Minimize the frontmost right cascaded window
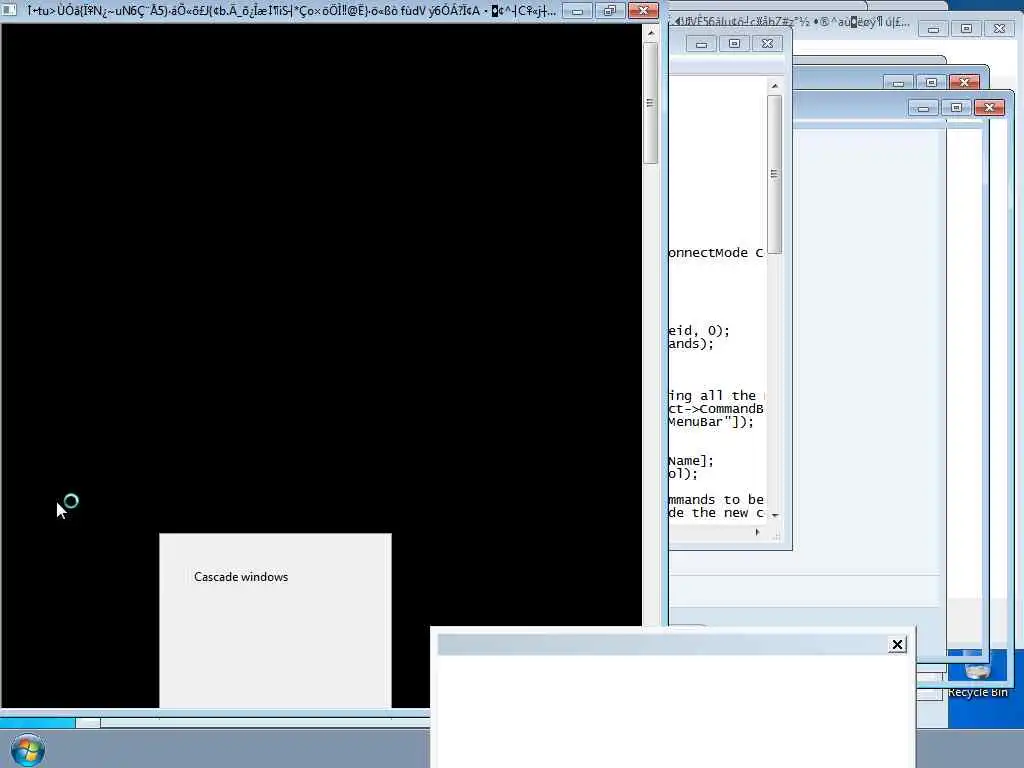This screenshot has height=768, width=1024. coord(923,108)
